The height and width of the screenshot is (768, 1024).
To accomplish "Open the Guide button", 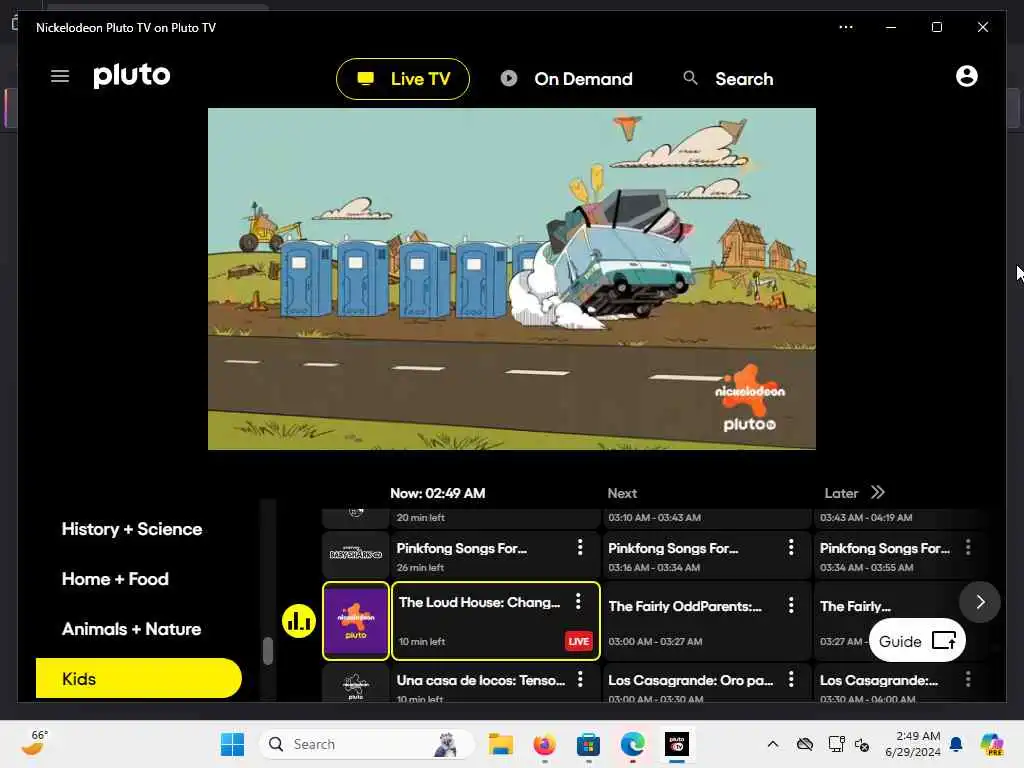I will (917, 641).
